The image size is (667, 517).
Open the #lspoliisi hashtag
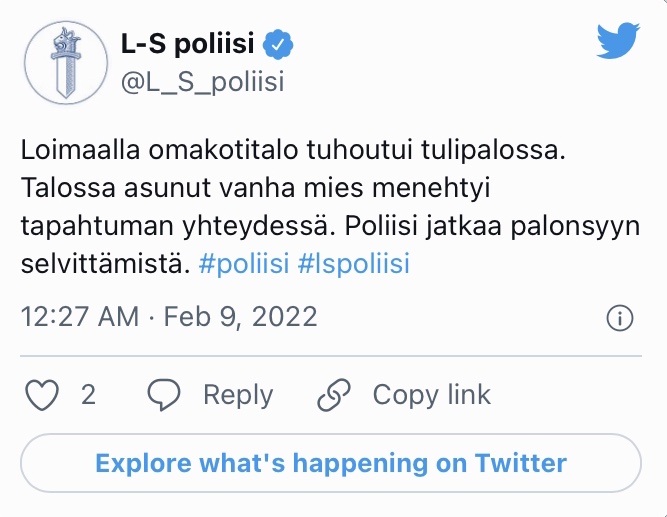[354, 263]
